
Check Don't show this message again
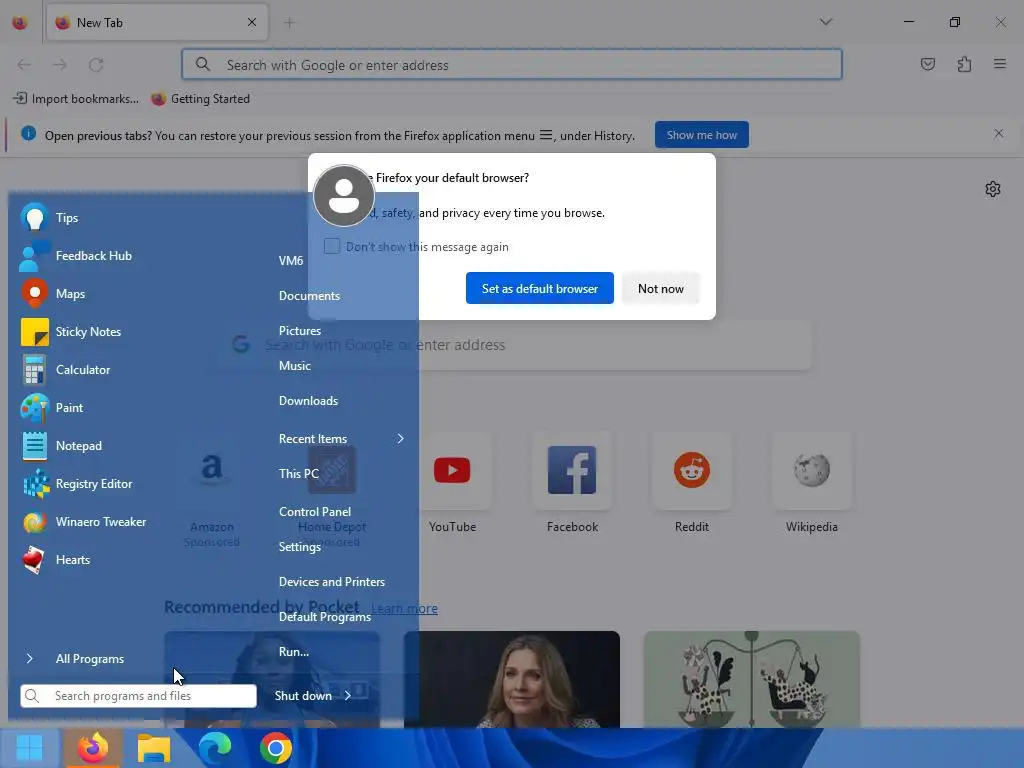[x=332, y=246]
